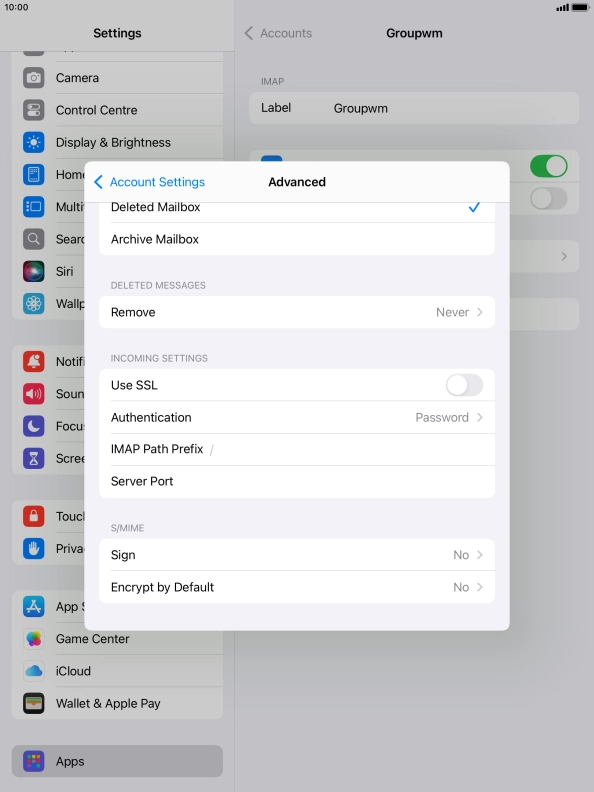
Task: Tap the Control Centre icon
Action: tap(33, 110)
